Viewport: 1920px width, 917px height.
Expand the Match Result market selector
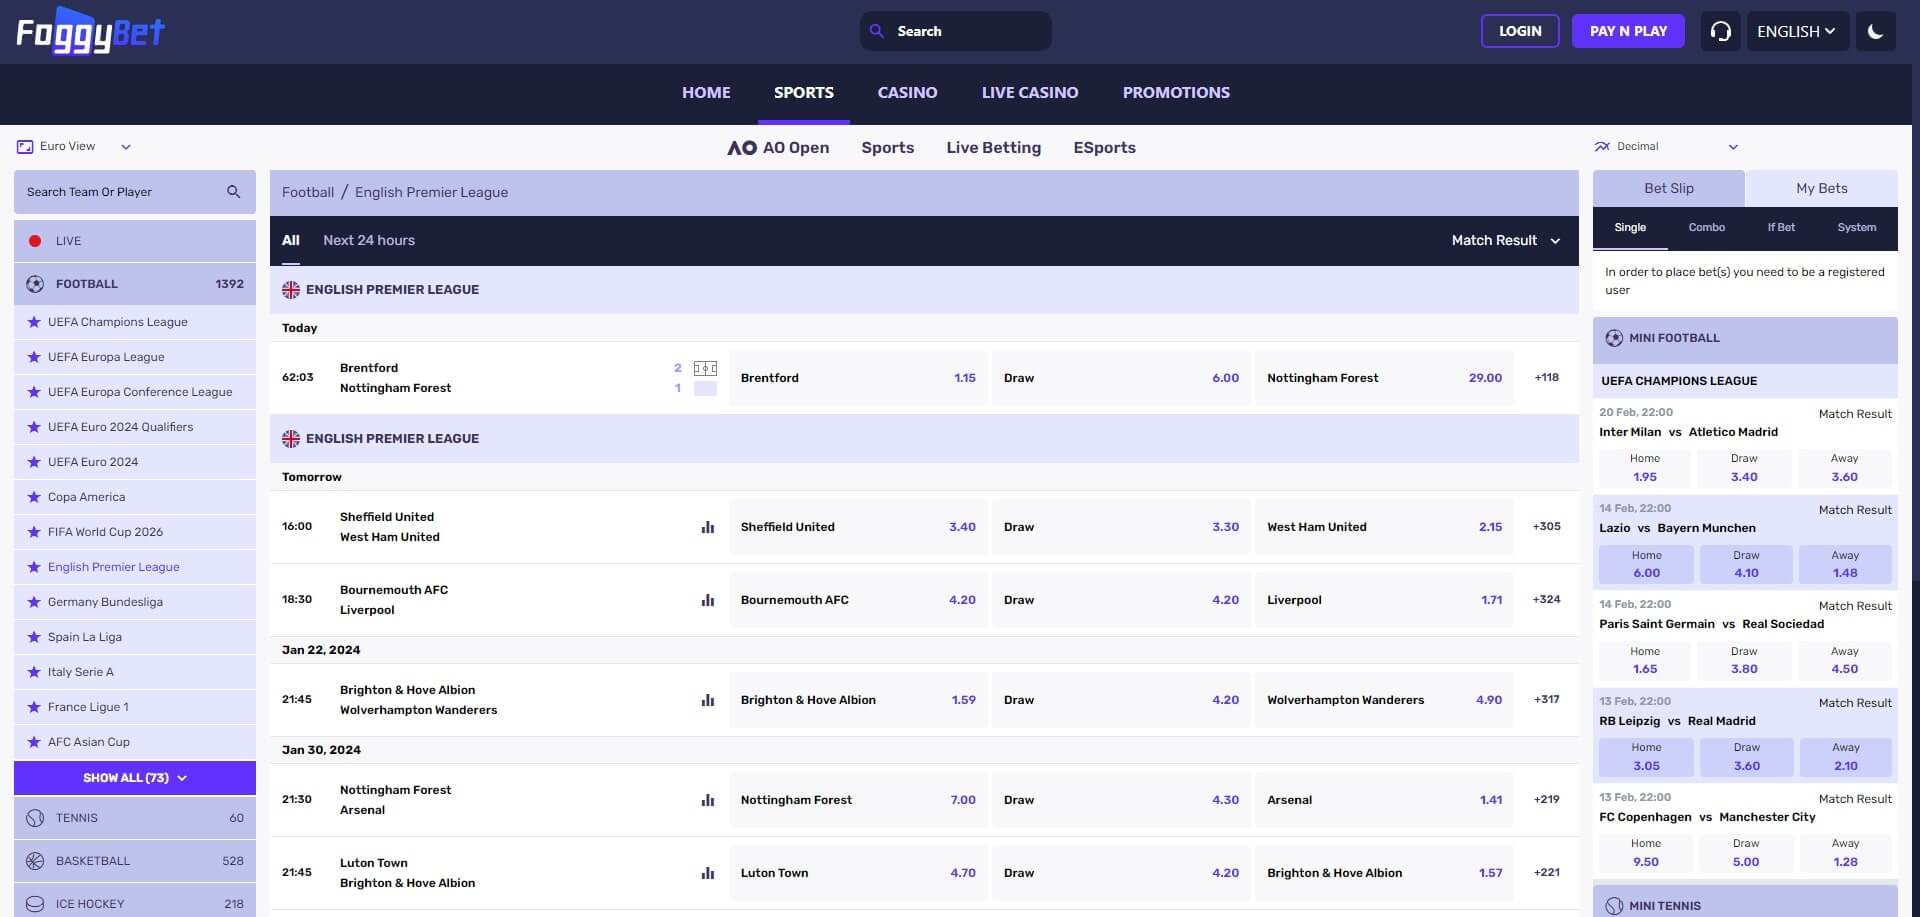[1506, 240]
